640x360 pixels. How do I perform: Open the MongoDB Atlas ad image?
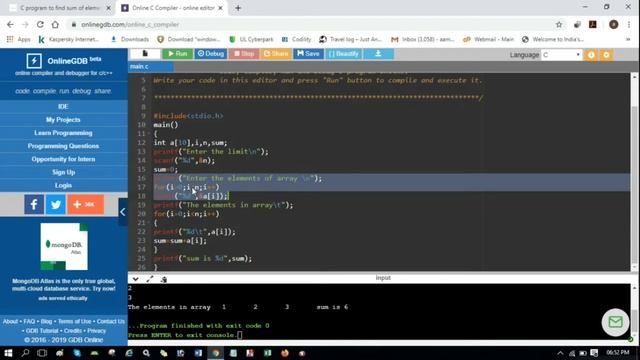click(64, 247)
